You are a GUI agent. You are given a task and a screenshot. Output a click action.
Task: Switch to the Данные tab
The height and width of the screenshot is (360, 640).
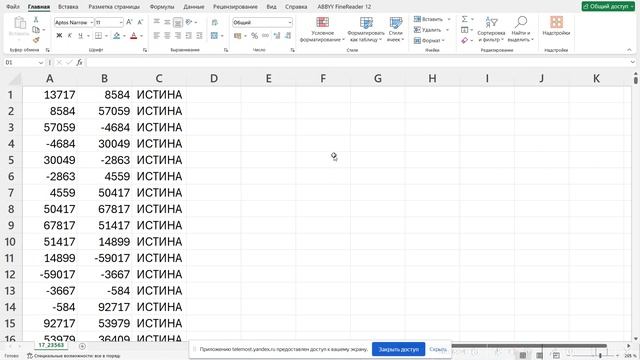(x=193, y=7)
